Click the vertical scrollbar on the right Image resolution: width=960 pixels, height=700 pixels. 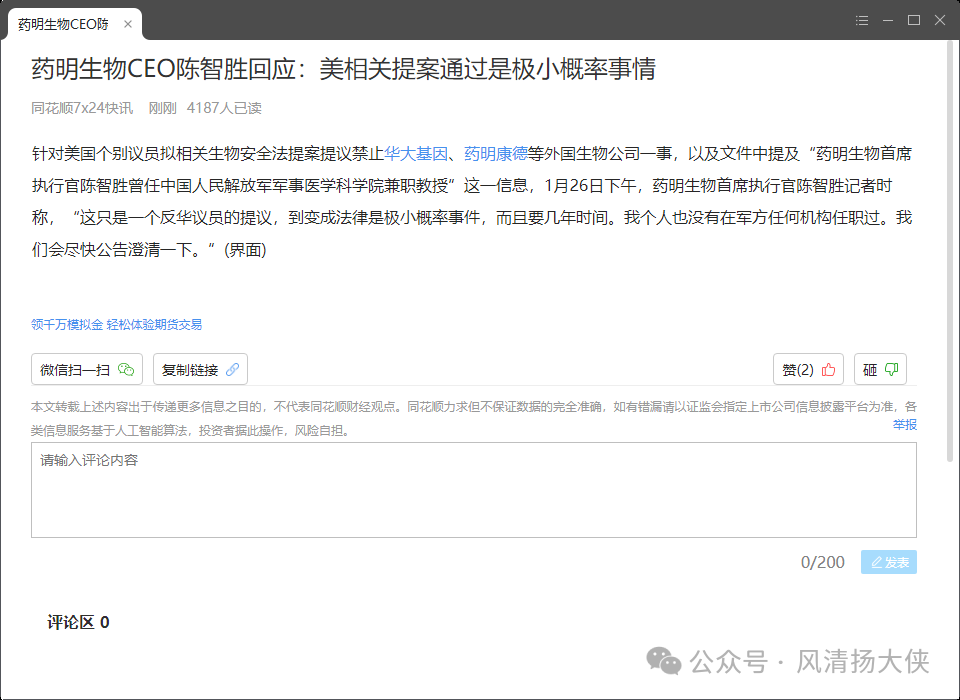pos(952,250)
